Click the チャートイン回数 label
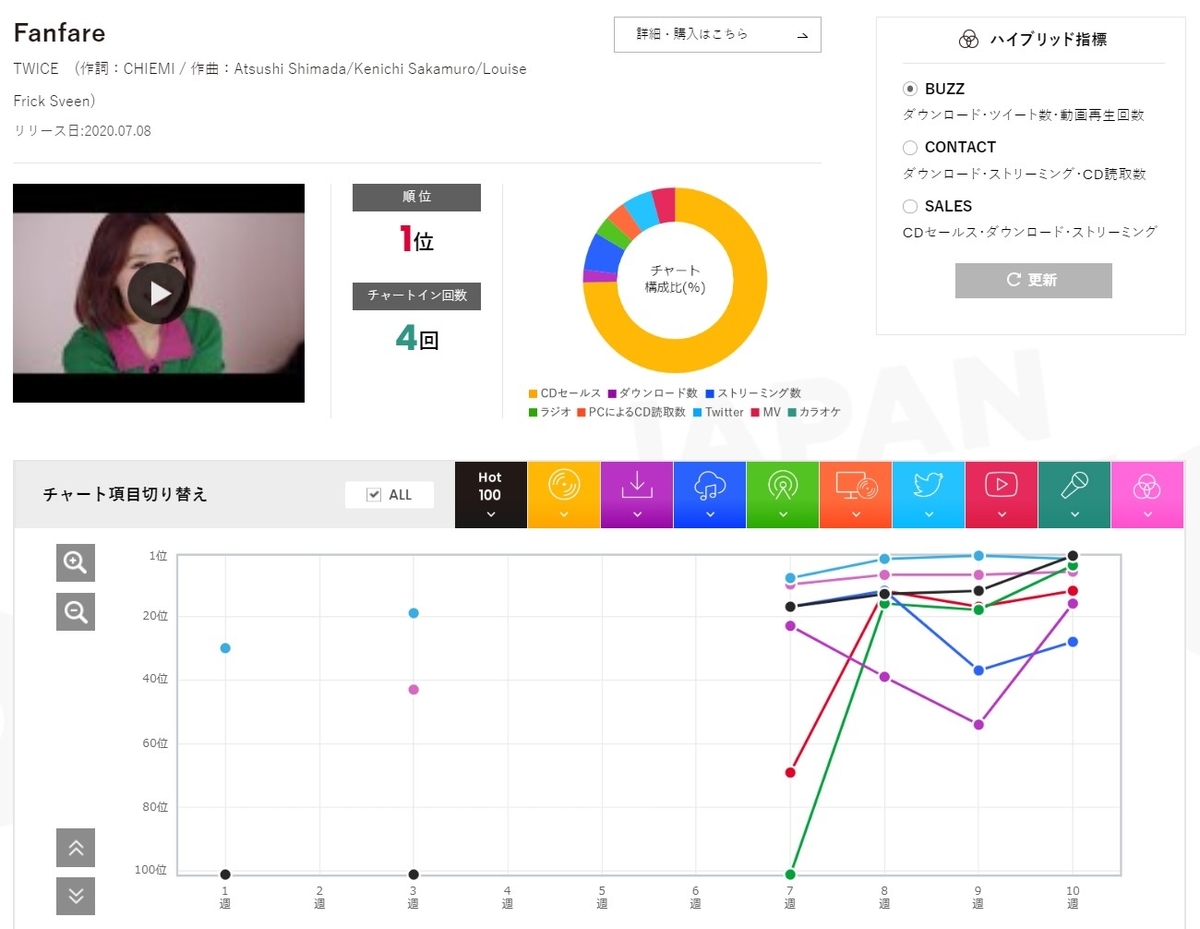 pos(416,296)
